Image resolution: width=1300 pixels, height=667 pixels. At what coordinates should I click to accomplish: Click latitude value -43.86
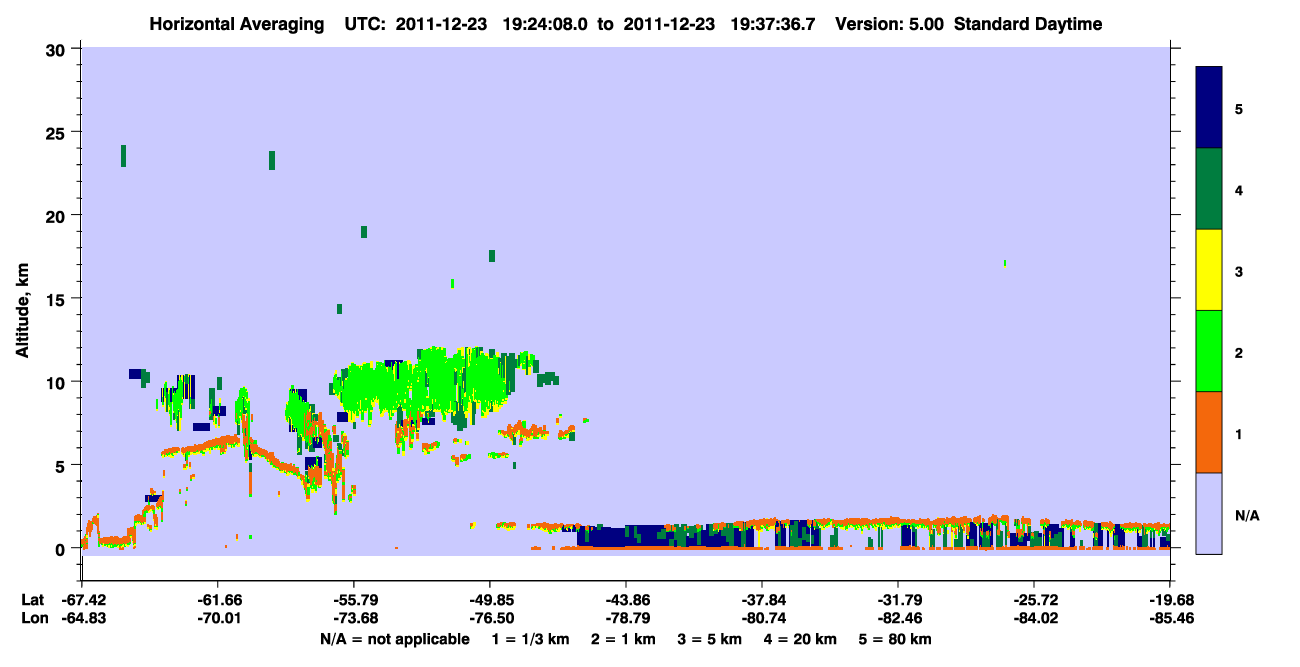coord(626,600)
